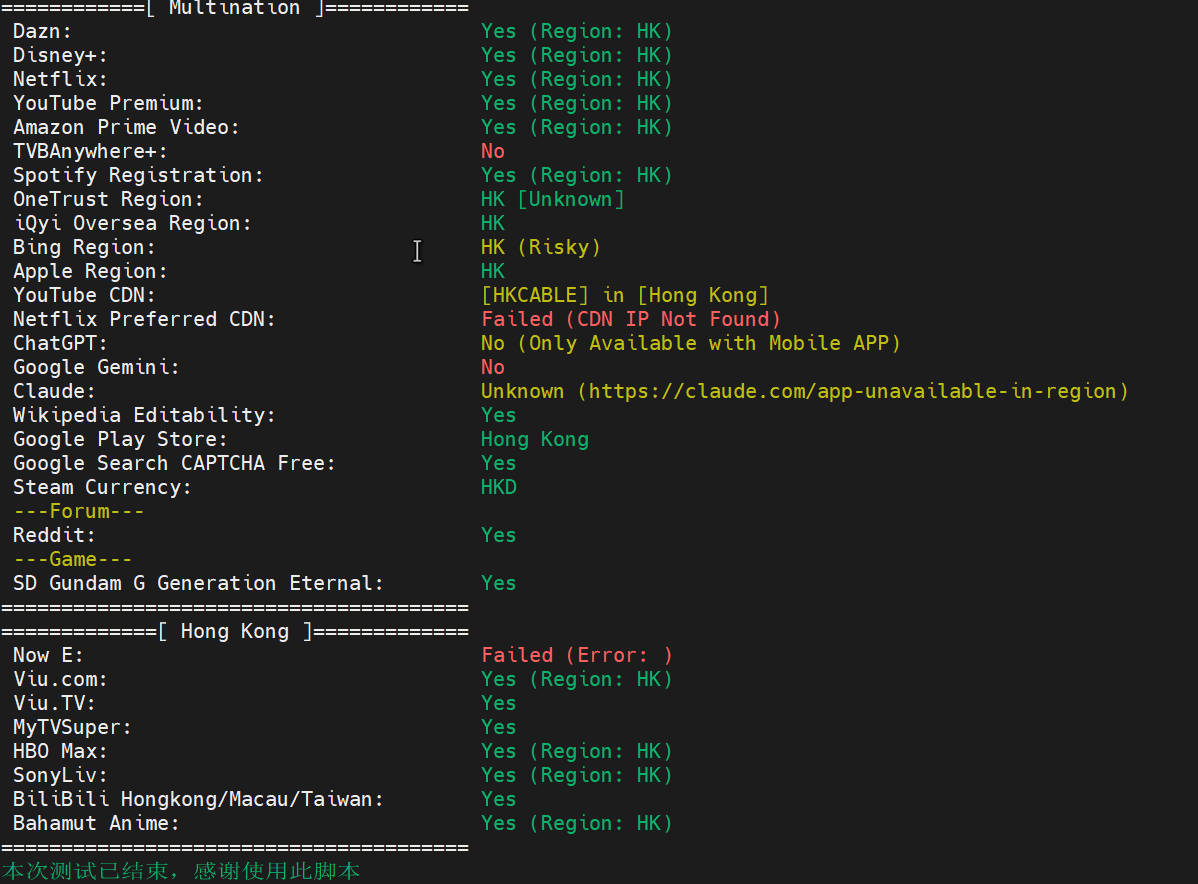Click the "---Game---" subsection heading
This screenshot has height=884, width=1198.
(x=72, y=559)
